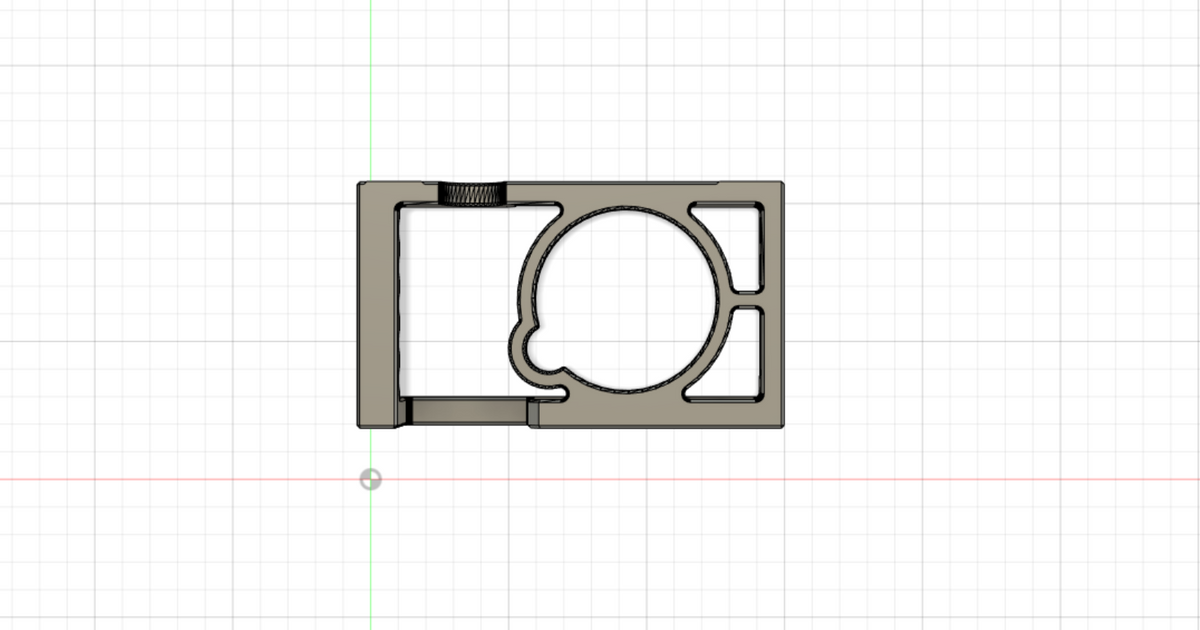Screen dimensions: 1200x630
Task: Select the recessed slot on bottom edge
Action: coord(468,411)
